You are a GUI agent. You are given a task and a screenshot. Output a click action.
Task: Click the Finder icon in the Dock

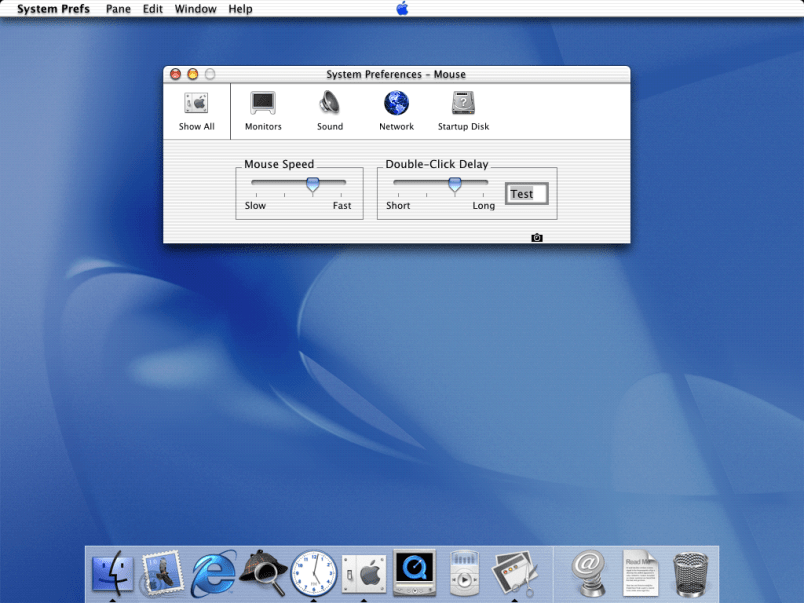point(113,573)
